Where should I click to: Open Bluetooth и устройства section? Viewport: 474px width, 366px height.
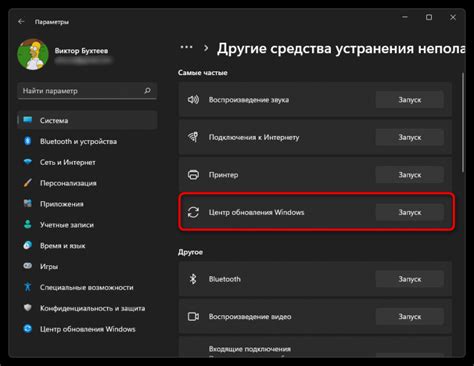click(x=87, y=141)
